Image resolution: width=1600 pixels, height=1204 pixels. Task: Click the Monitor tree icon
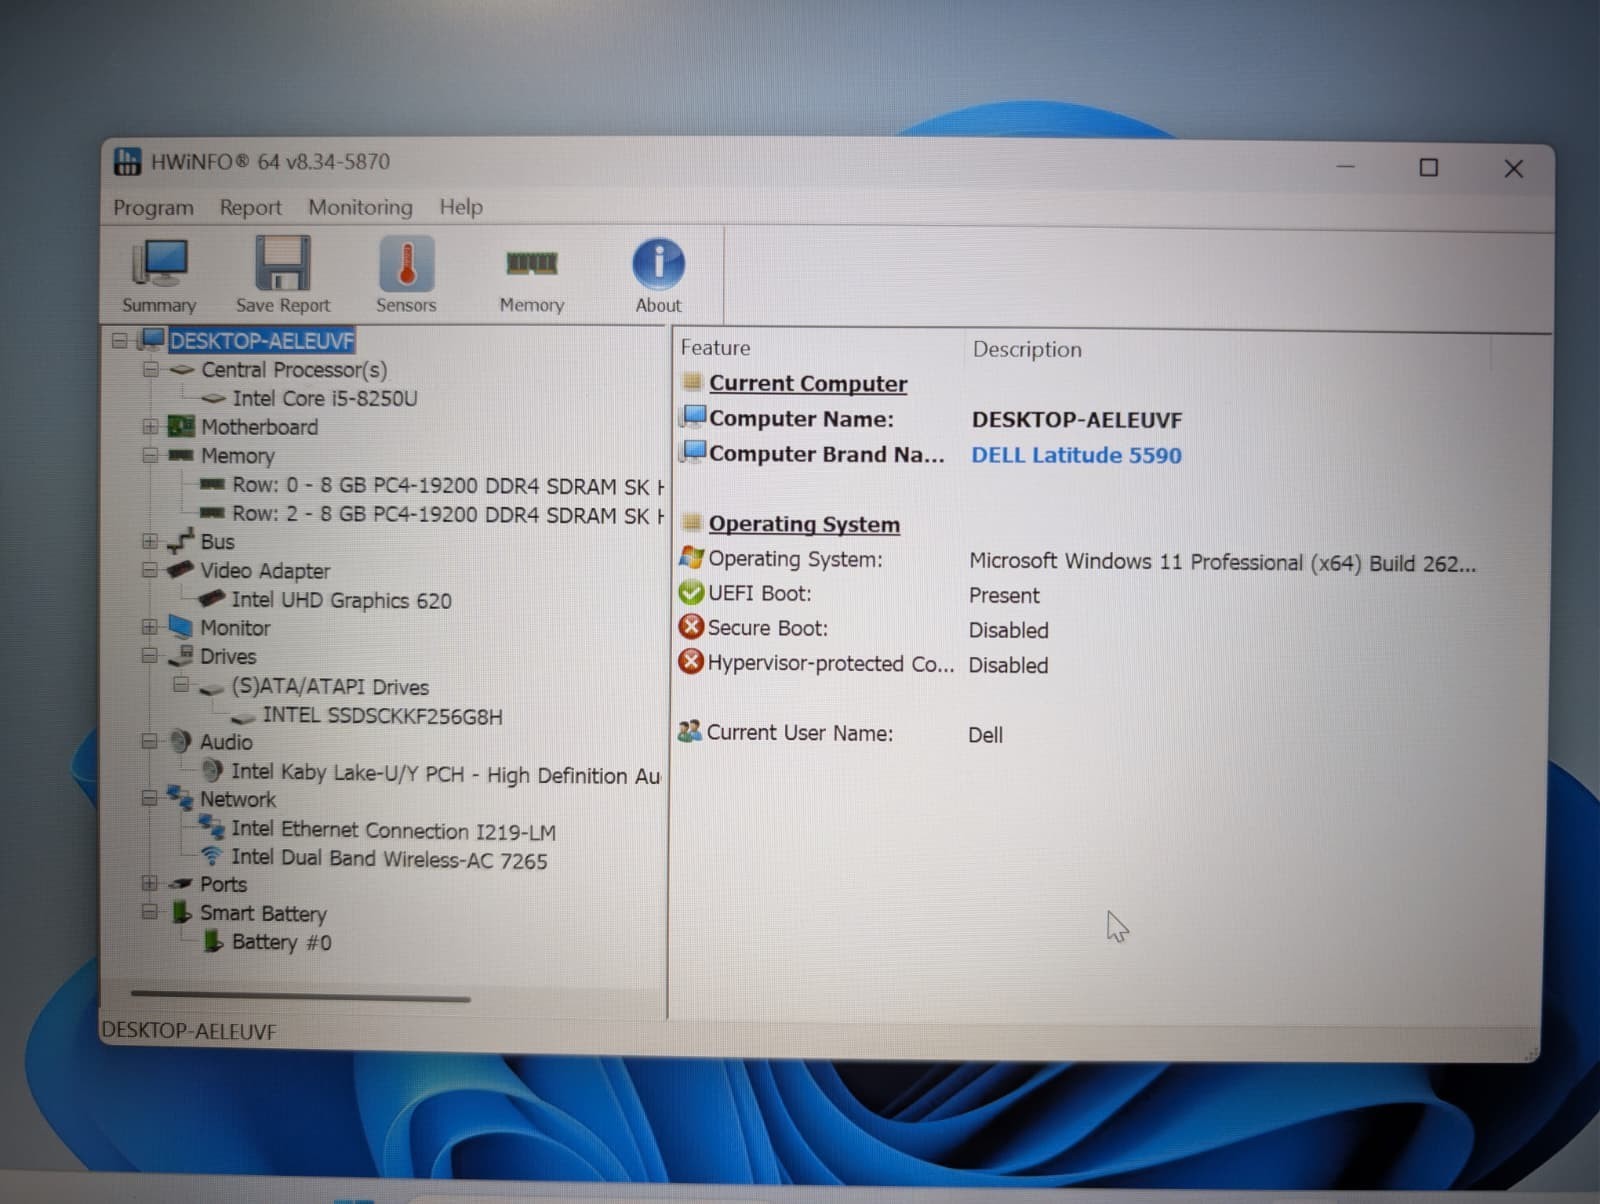click(x=180, y=627)
